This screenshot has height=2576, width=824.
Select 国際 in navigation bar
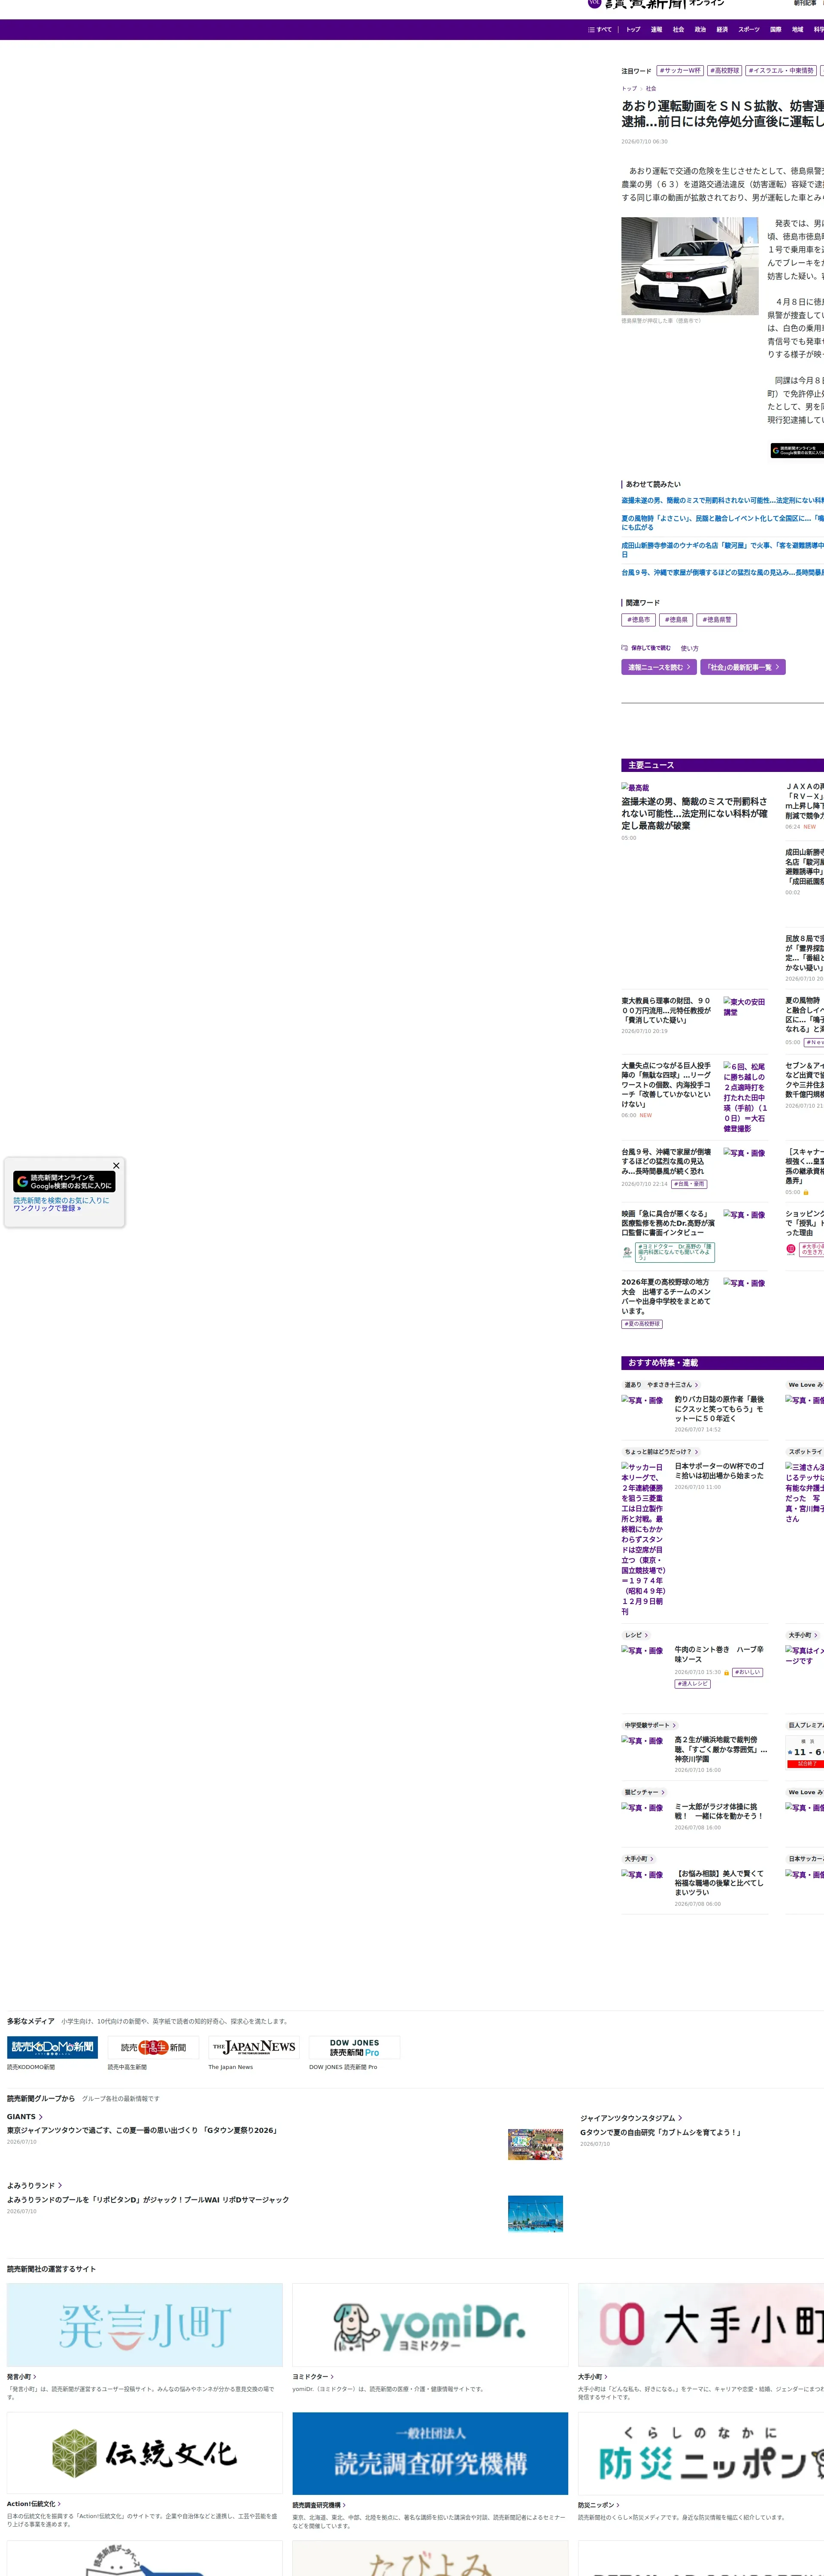point(775,30)
